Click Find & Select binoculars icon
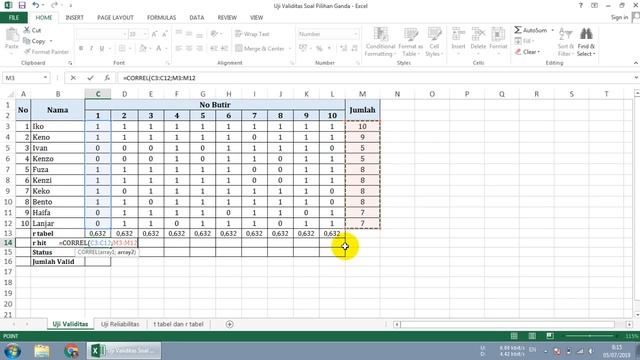 586,34
